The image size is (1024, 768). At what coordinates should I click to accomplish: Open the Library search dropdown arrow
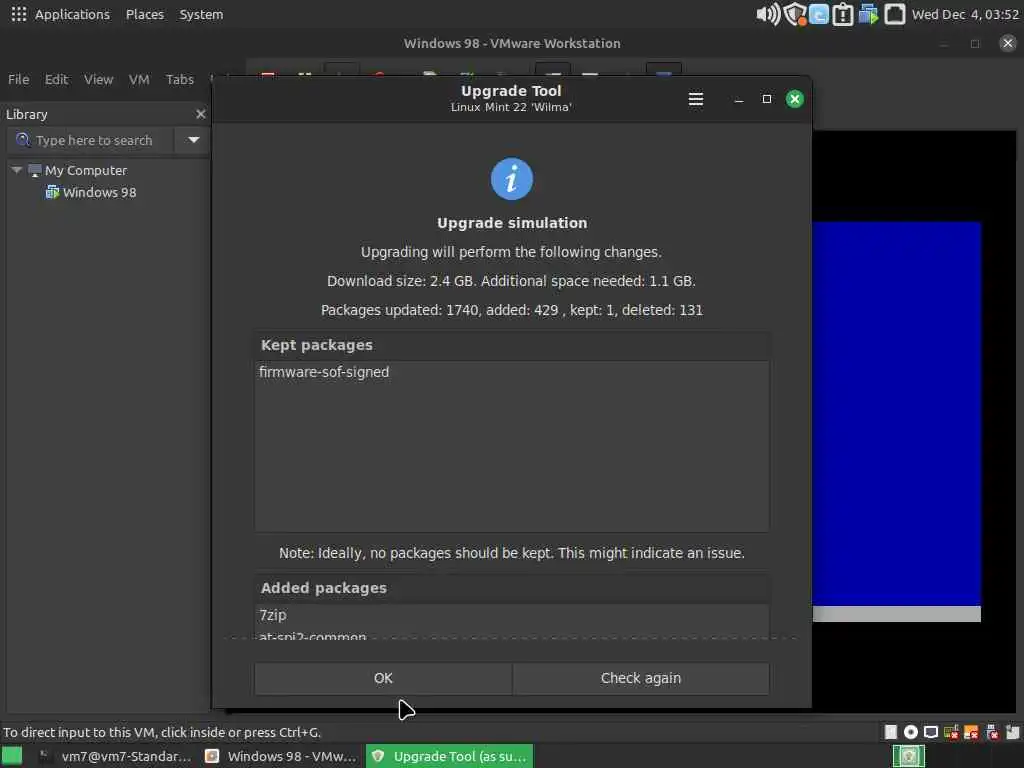click(x=193, y=140)
